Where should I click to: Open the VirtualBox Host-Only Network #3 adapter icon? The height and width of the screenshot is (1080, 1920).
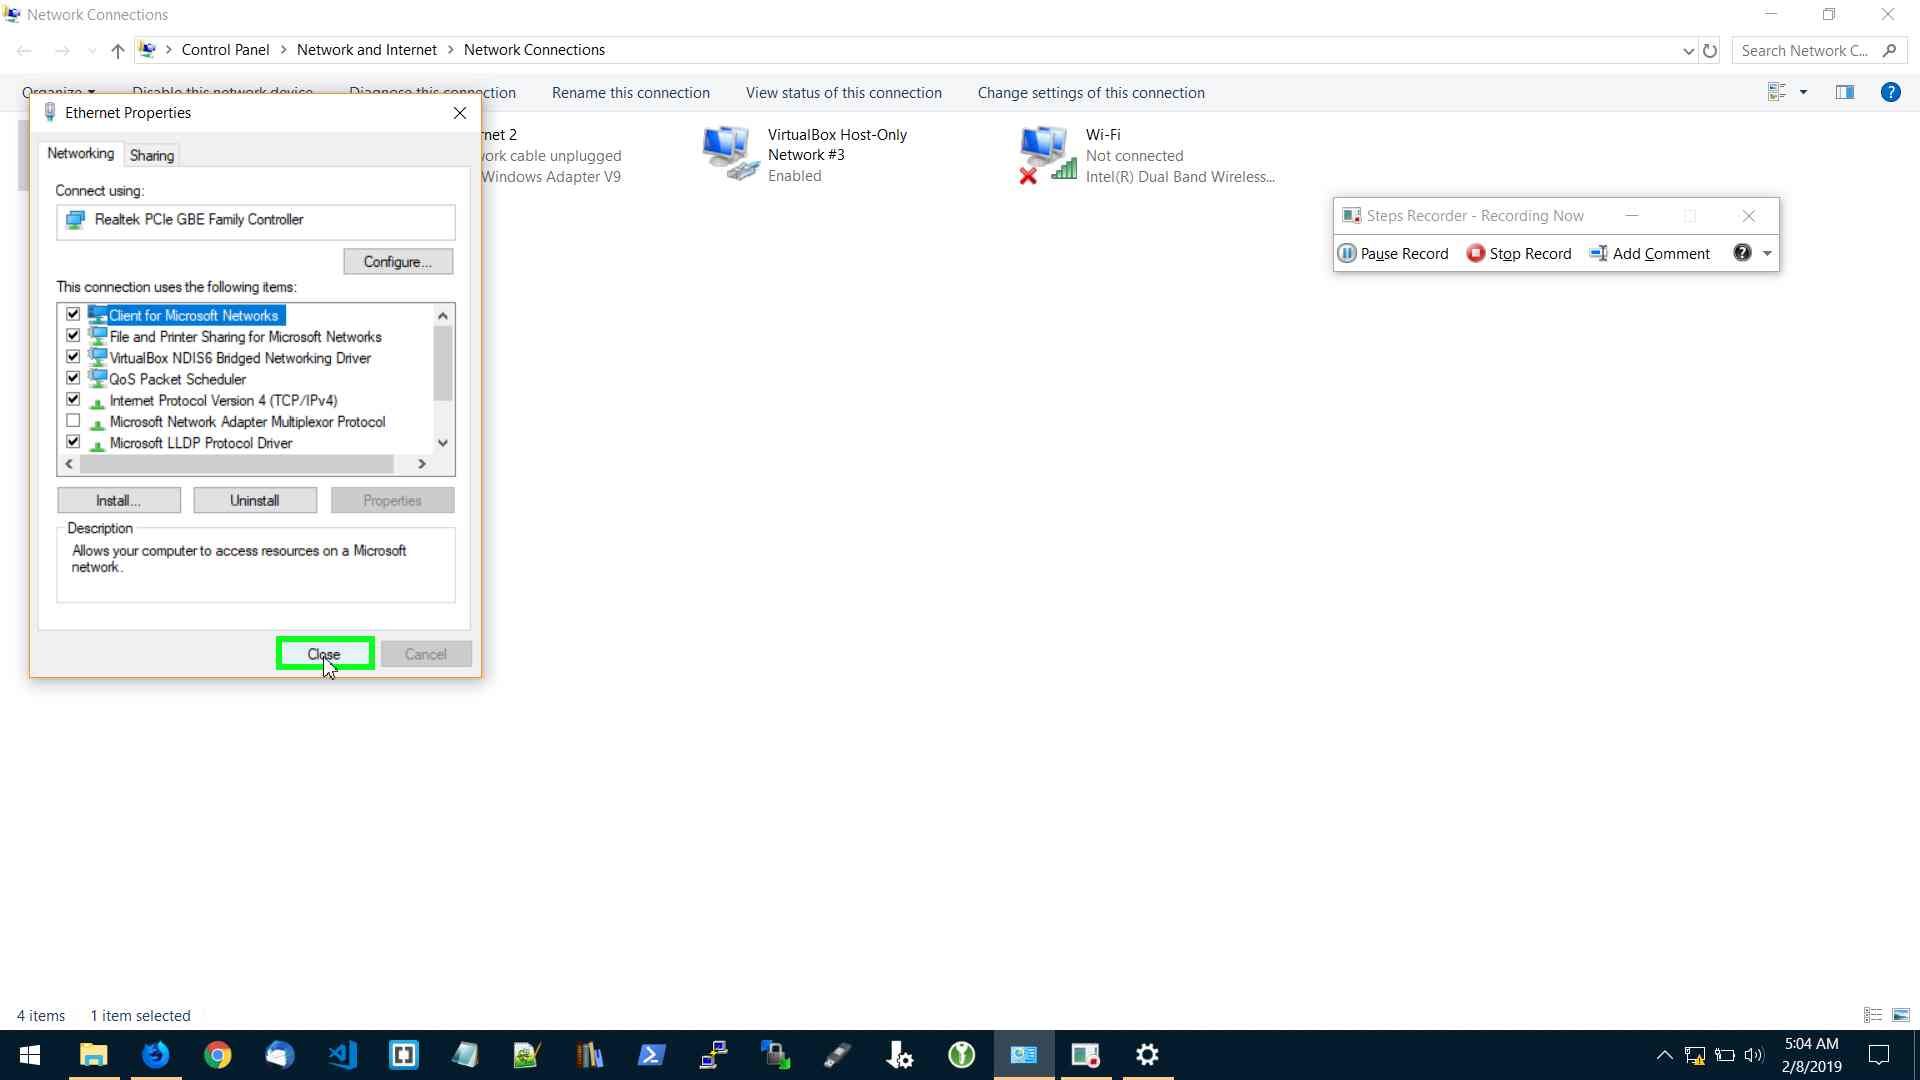729,153
